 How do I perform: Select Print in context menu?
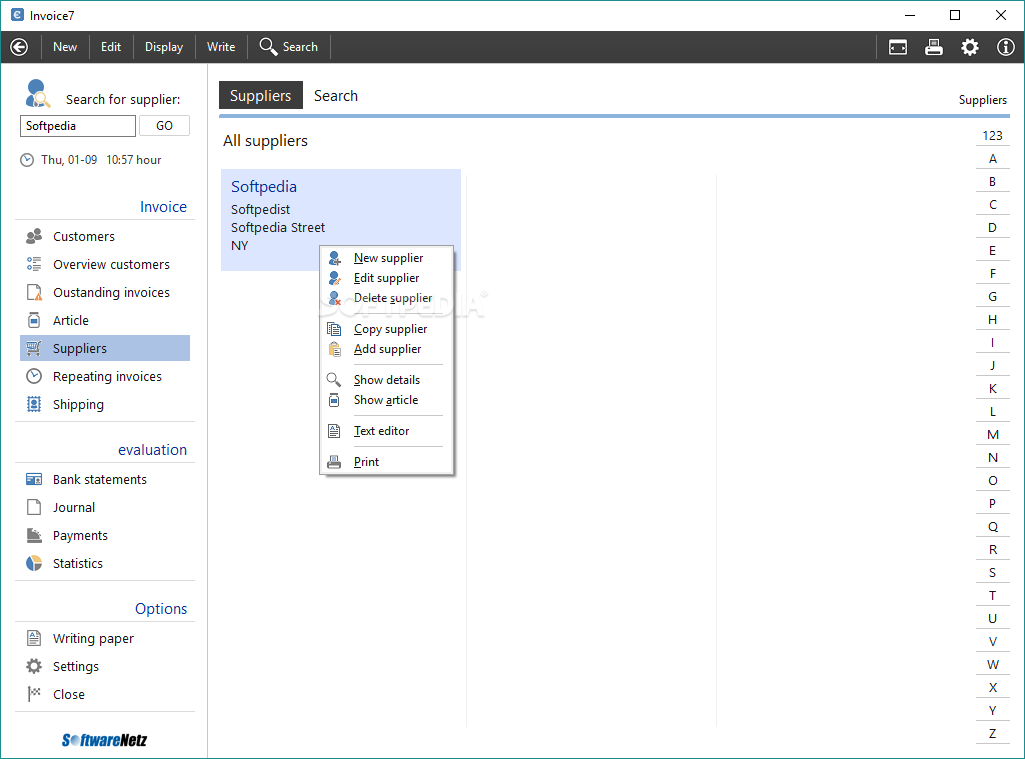tap(366, 462)
